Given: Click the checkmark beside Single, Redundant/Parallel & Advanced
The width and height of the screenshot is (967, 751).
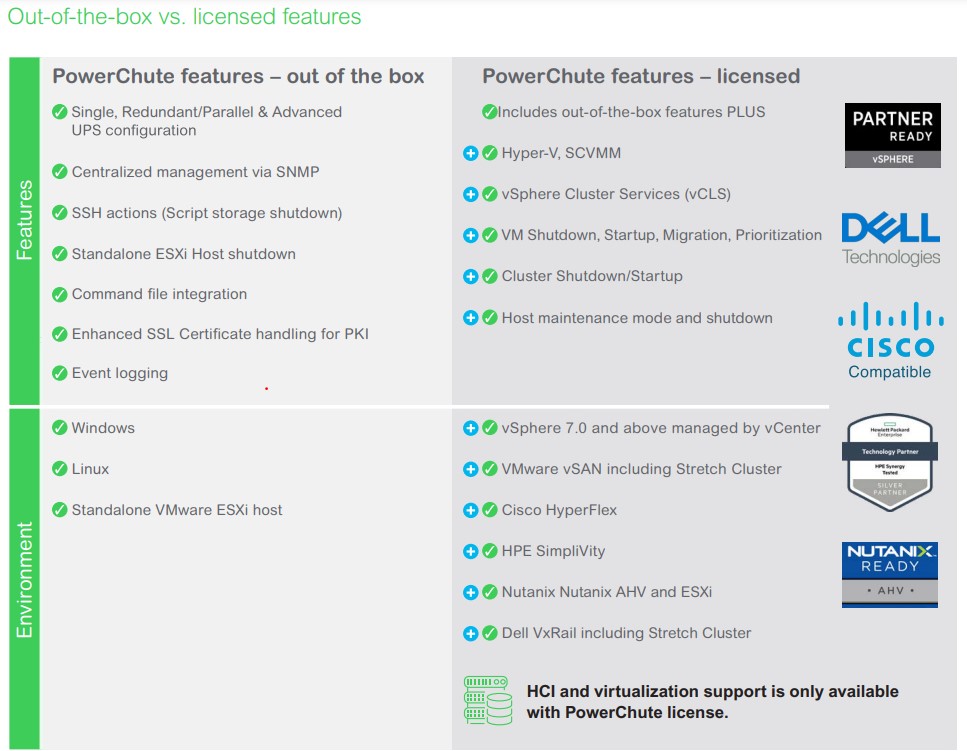Looking at the screenshot, I should click(x=60, y=112).
